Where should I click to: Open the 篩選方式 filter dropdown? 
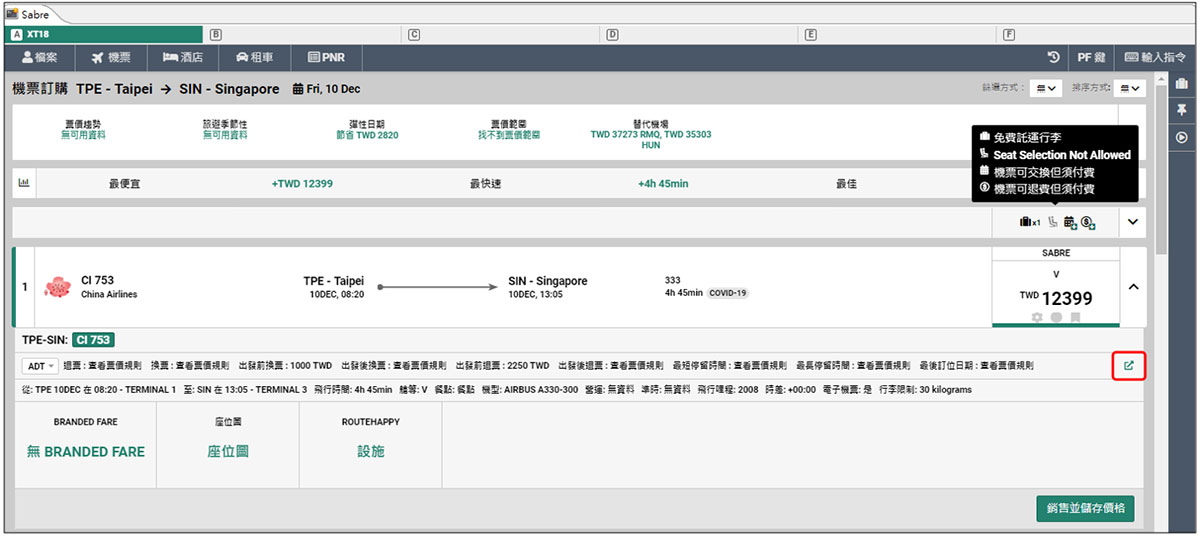1046,89
